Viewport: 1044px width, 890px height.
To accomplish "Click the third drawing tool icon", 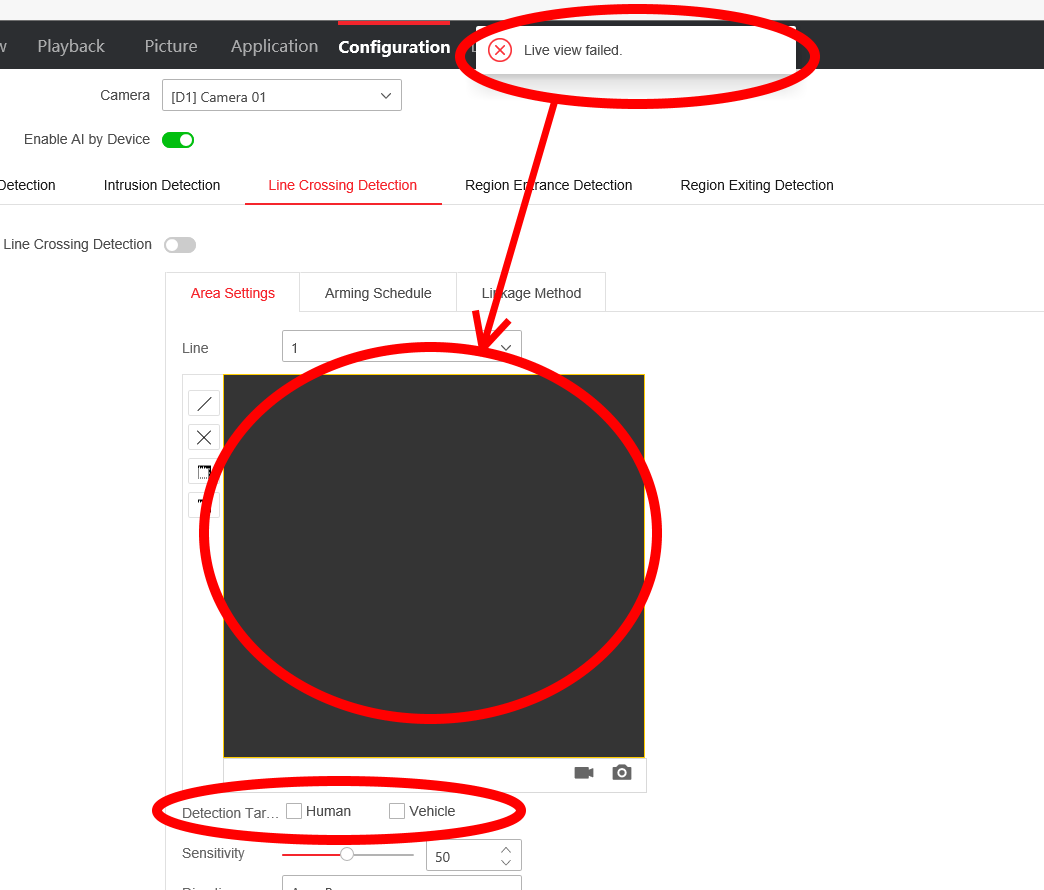I will pyautogui.click(x=204, y=471).
